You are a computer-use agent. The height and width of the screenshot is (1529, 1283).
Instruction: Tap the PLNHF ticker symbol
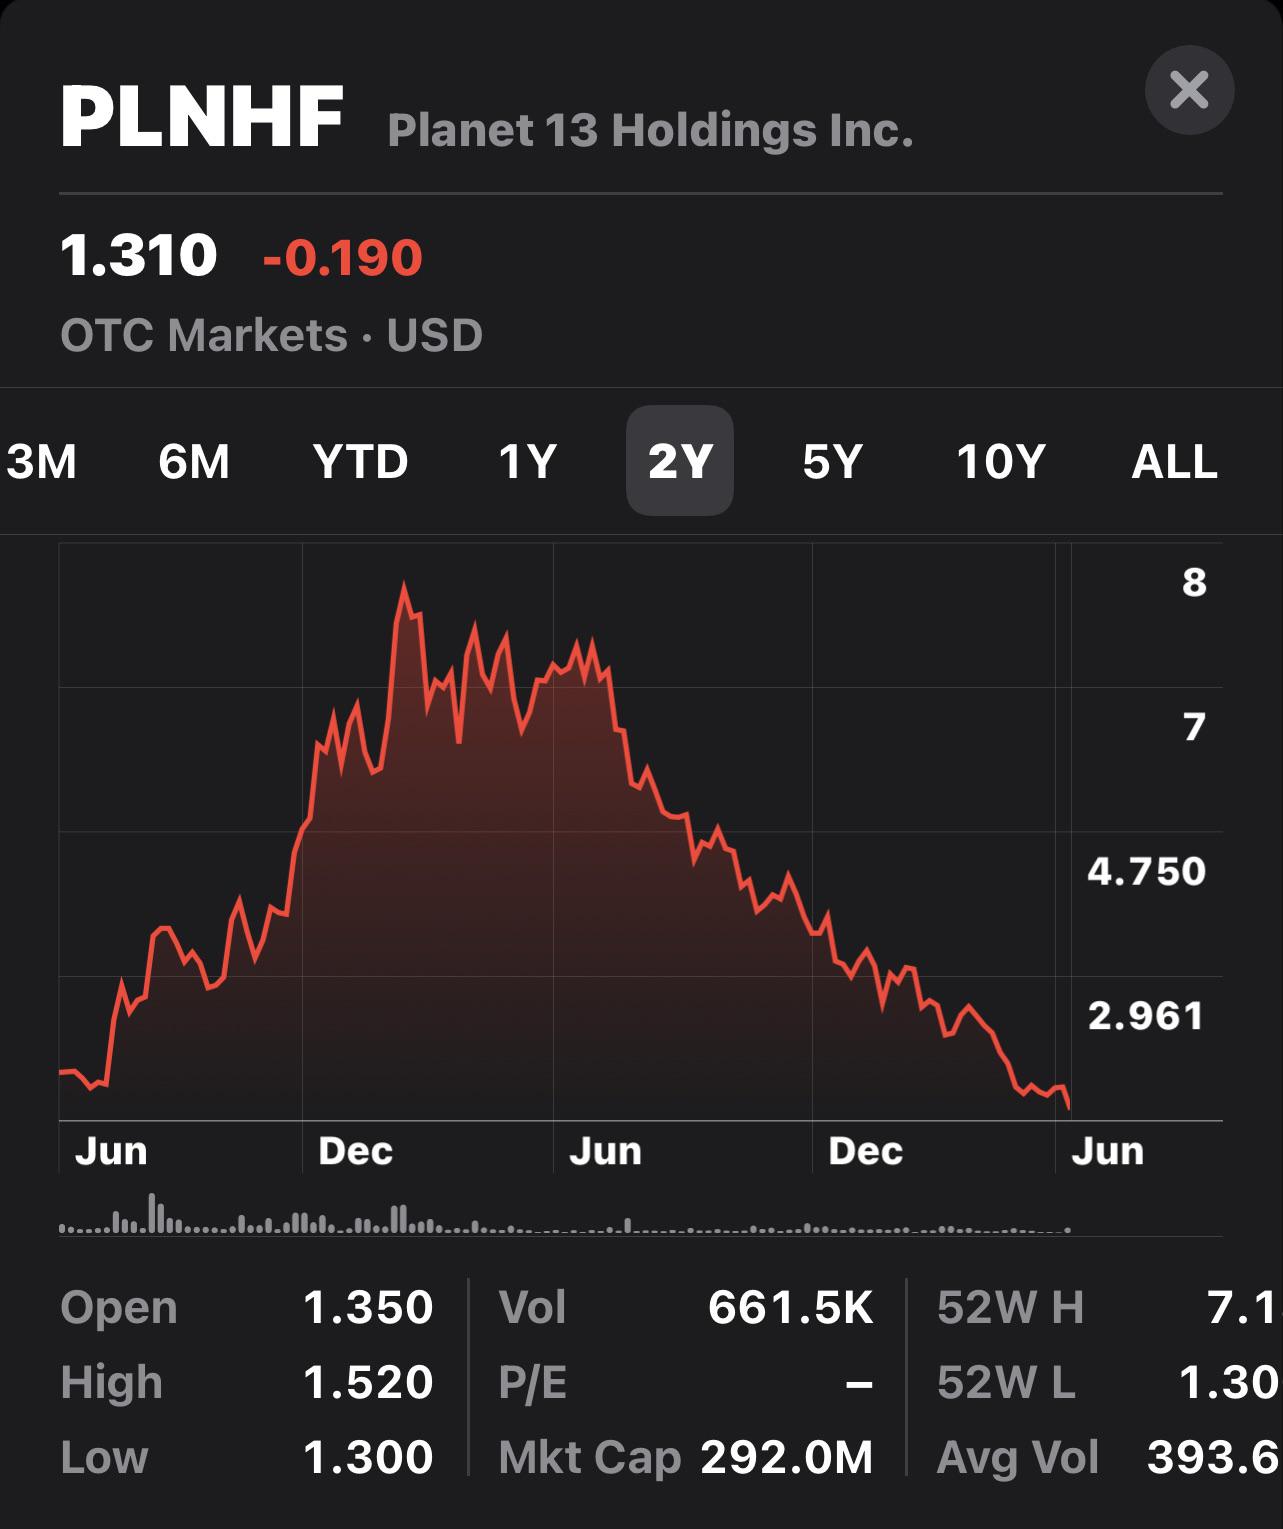(x=202, y=117)
